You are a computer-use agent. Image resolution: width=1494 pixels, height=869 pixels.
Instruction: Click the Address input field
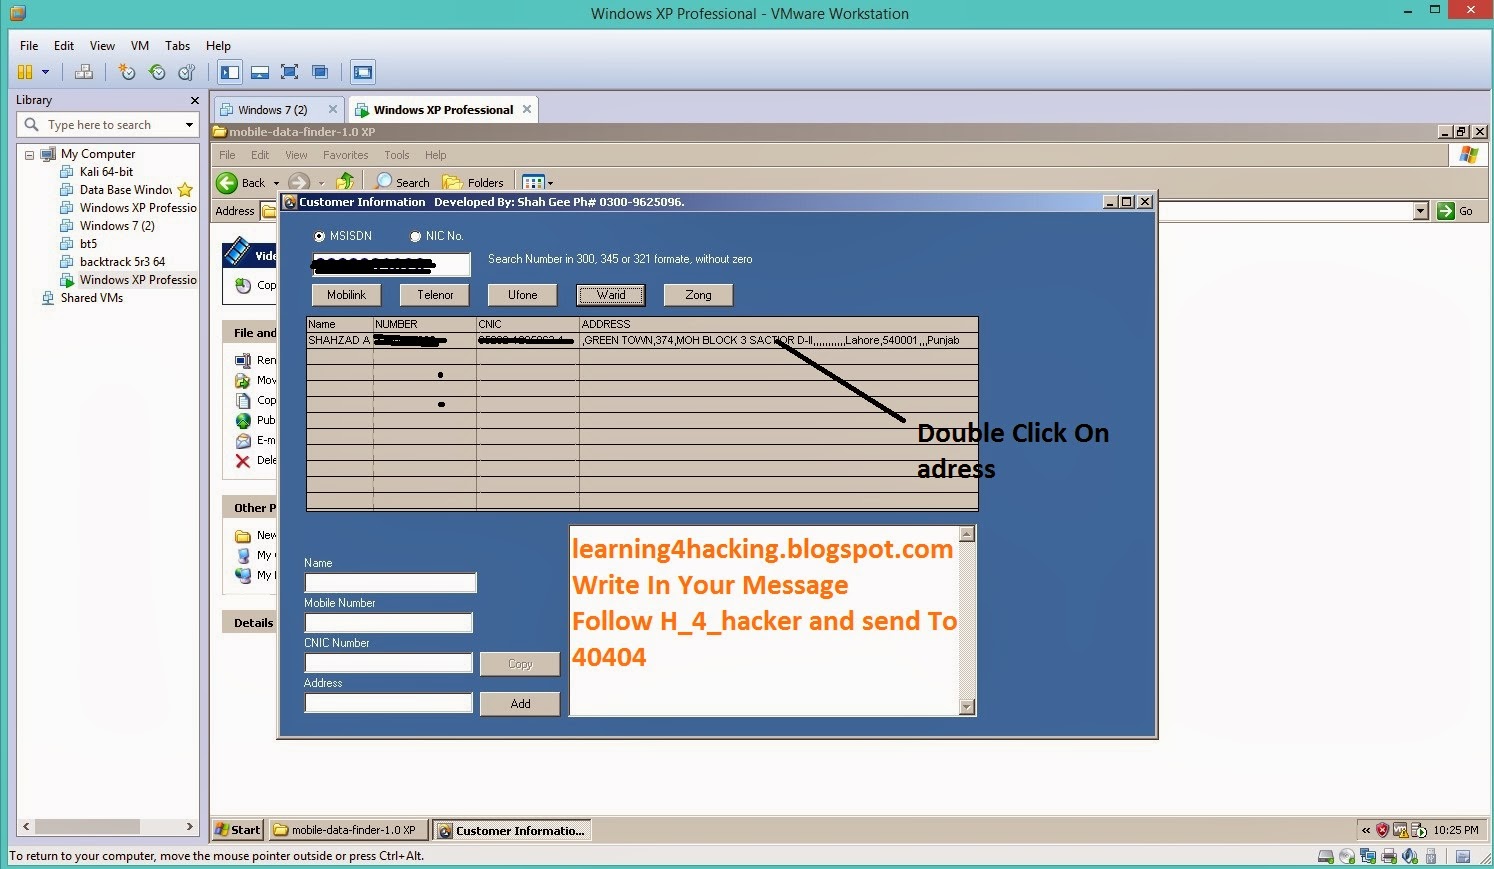pyautogui.click(x=388, y=703)
